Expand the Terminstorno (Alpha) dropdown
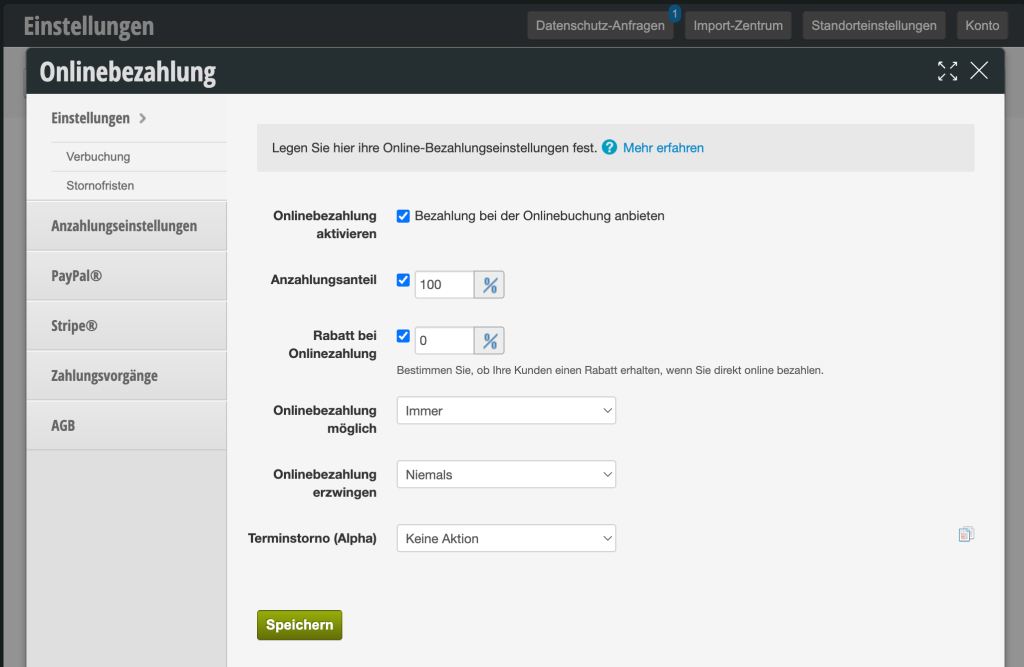The image size is (1024, 667). click(506, 539)
